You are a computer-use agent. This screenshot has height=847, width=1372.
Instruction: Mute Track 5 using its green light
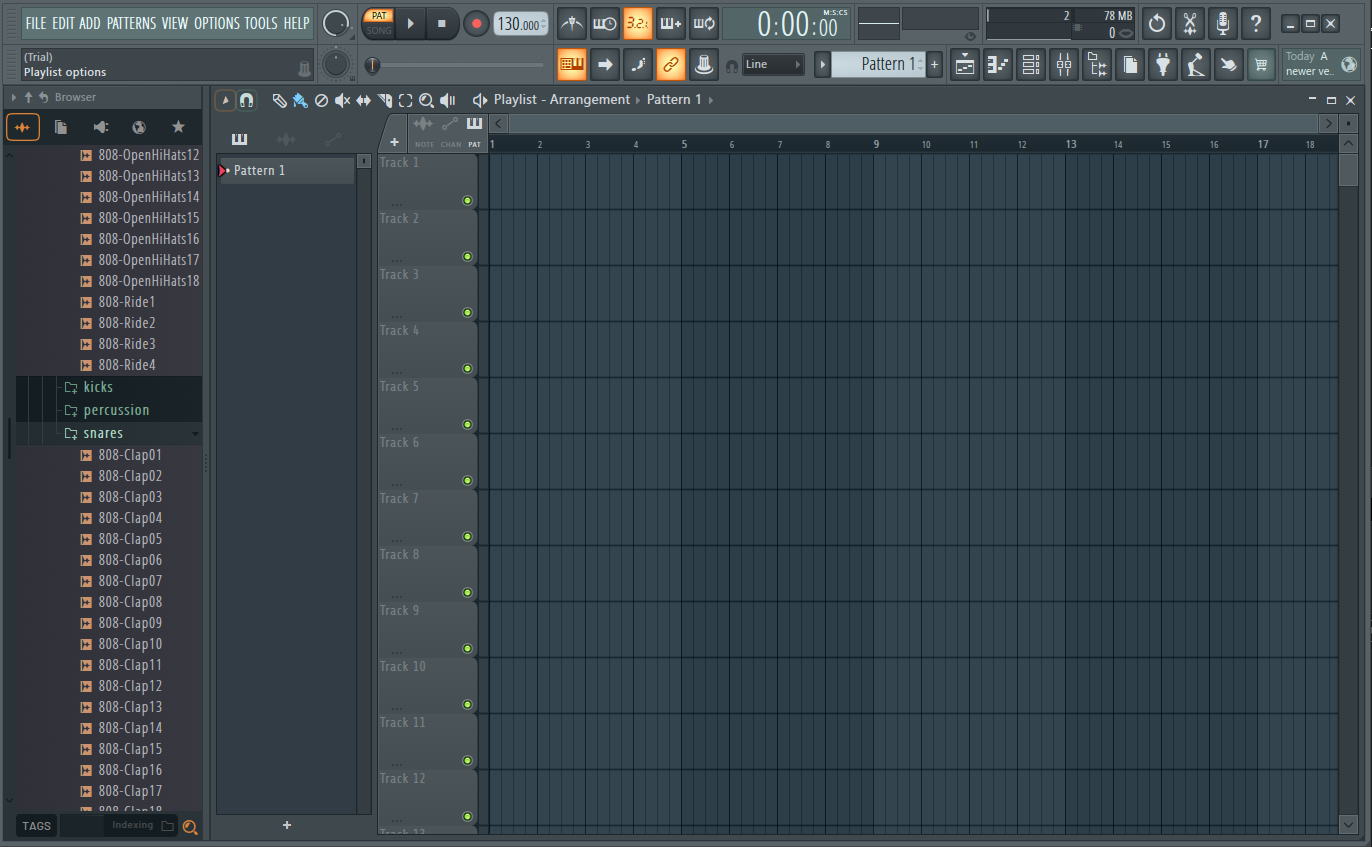(467, 425)
